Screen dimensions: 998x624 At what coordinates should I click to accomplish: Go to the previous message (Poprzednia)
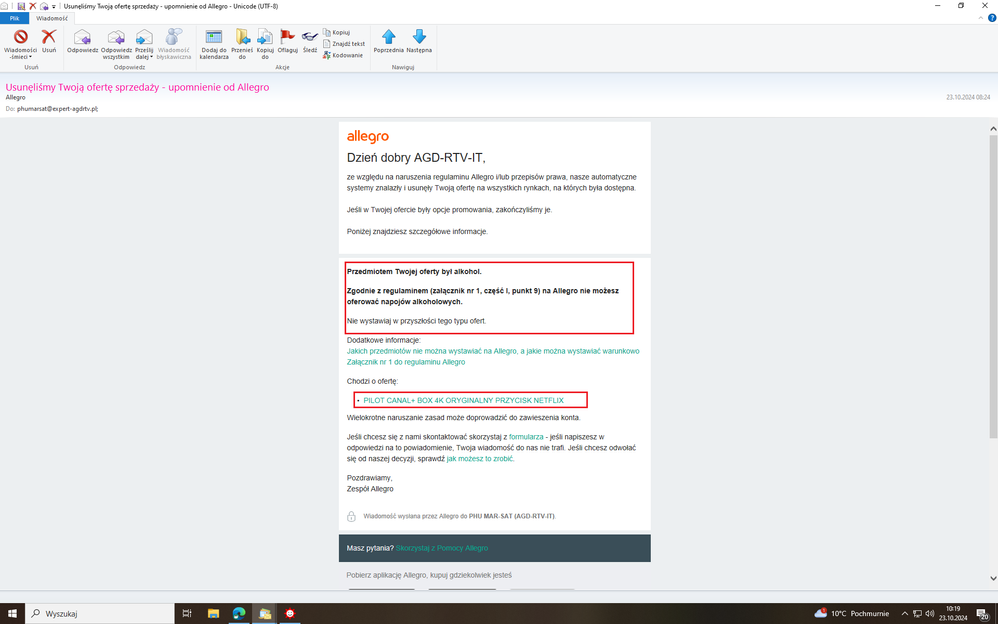pyautogui.click(x=388, y=41)
